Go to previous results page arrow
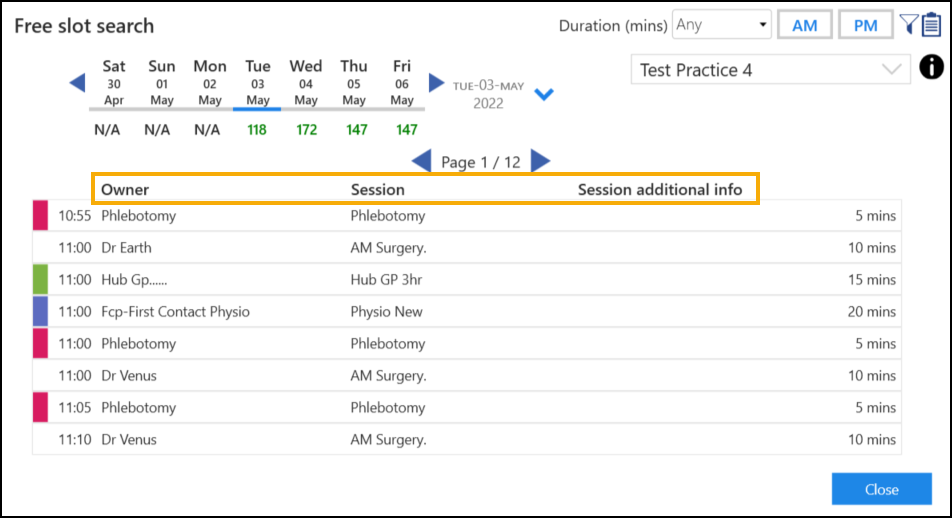952x518 pixels. tap(422, 161)
